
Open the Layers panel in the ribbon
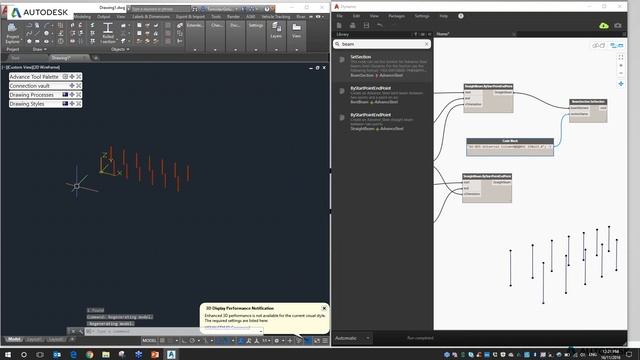pyautogui.click(x=276, y=30)
